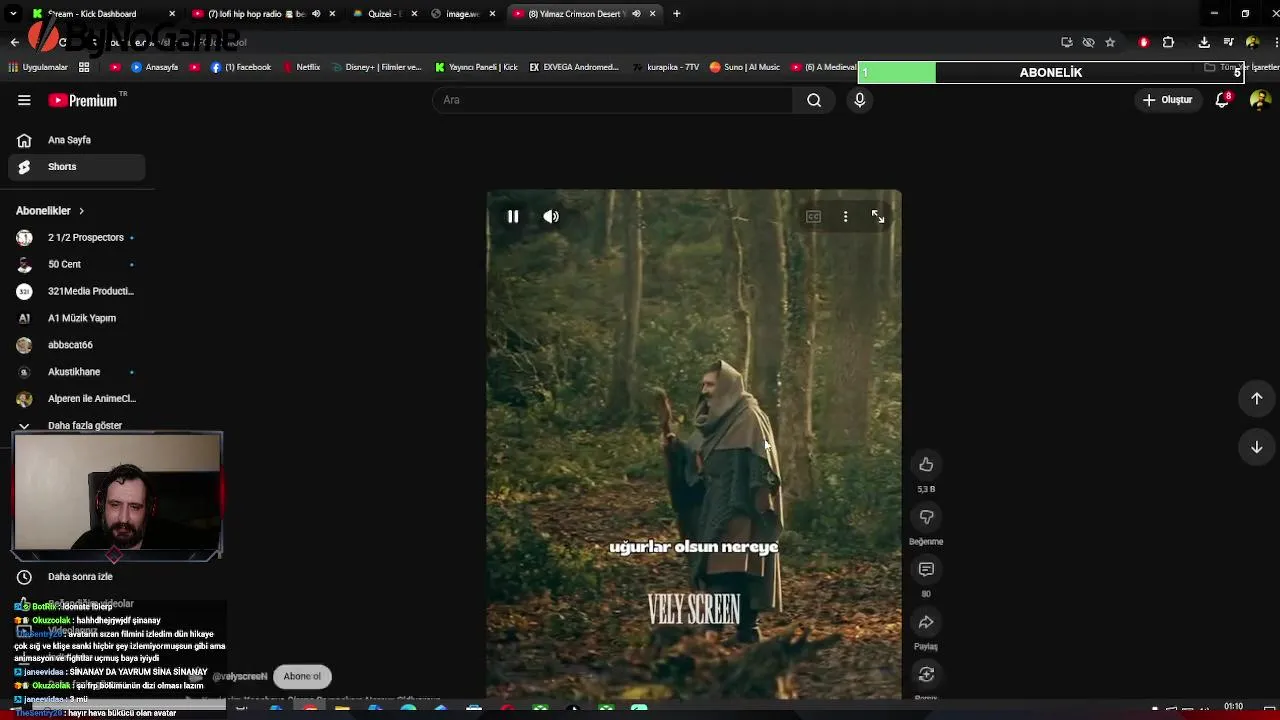
Task: Open Daha sonra izle playlist
Action: coord(76,577)
